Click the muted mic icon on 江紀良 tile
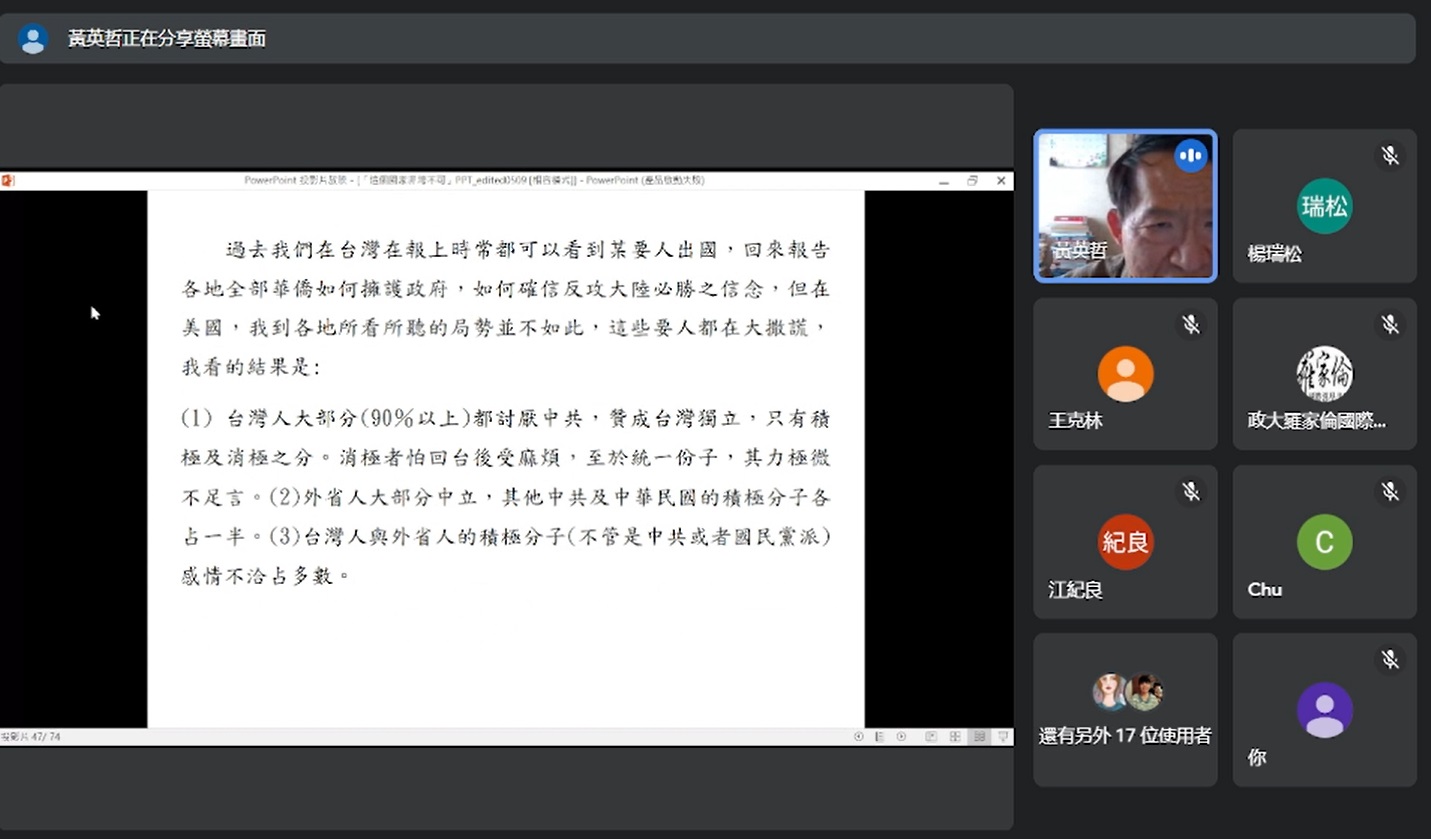 1190,491
